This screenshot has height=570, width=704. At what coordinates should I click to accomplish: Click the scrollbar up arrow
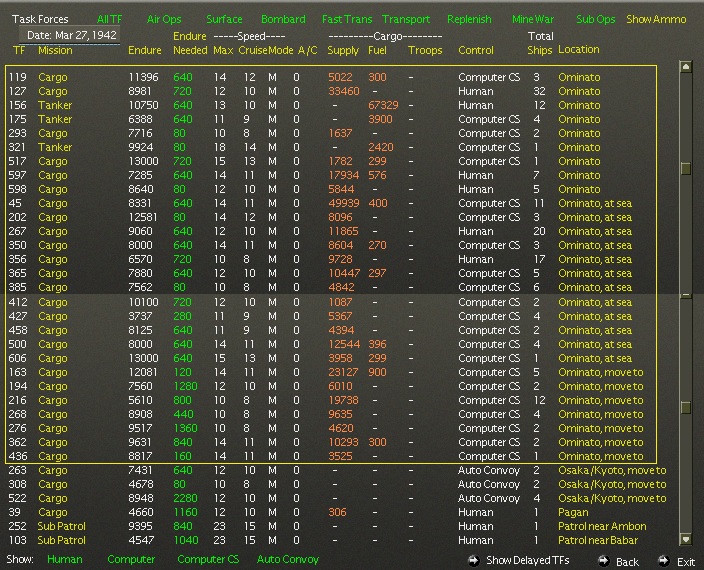click(x=686, y=67)
